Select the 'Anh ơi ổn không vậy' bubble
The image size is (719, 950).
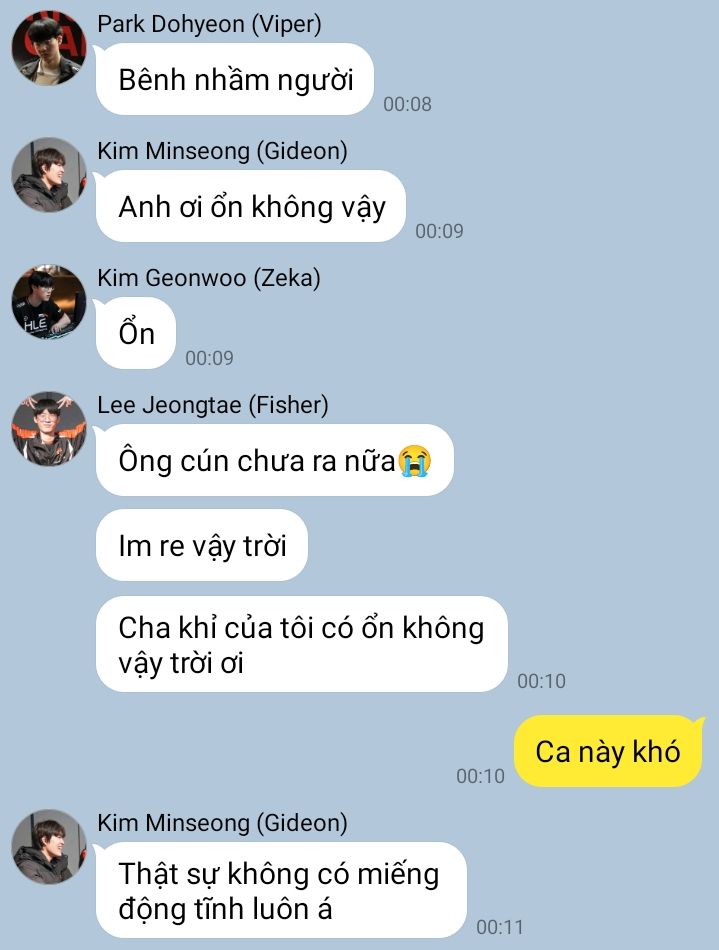coord(251,207)
